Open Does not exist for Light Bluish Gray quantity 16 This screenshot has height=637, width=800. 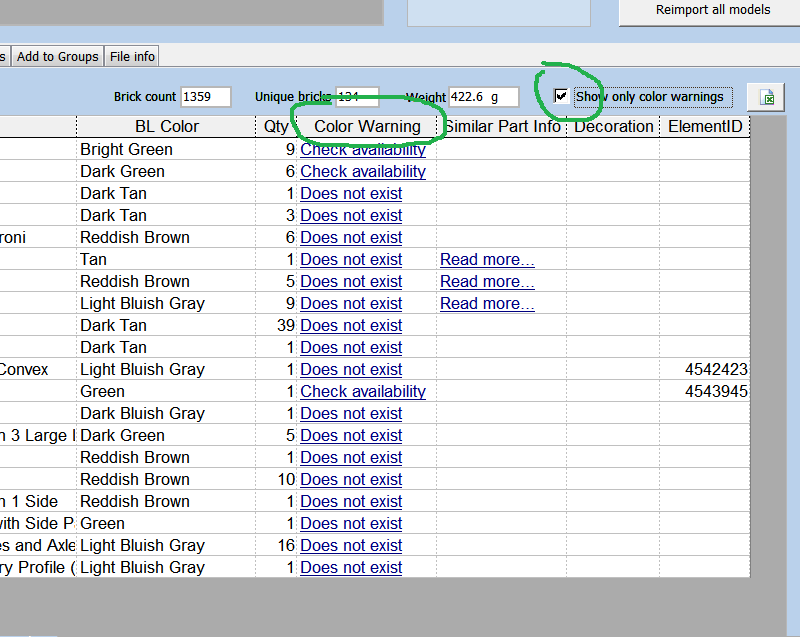click(x=351, y=545)
